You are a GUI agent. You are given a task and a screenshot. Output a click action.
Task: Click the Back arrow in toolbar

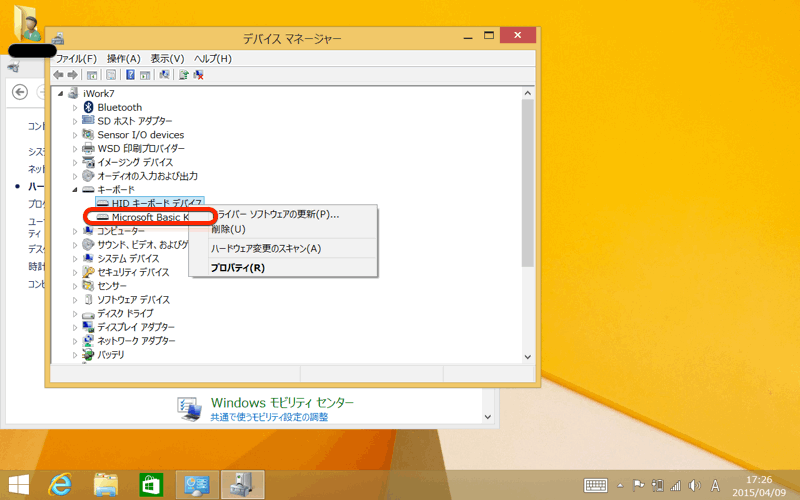[x=59, y=74]
